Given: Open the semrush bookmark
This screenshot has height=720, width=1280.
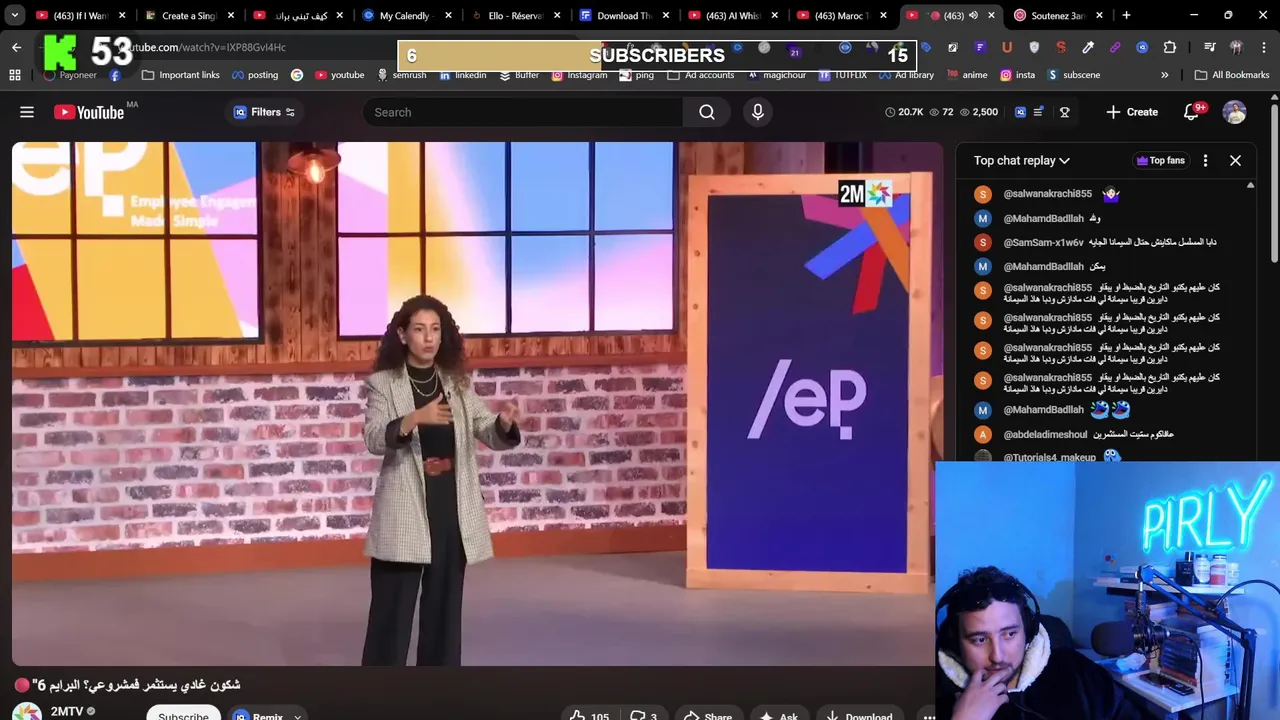Looking at the screenshot, I should pyautogui.click(x=401, y=75).
